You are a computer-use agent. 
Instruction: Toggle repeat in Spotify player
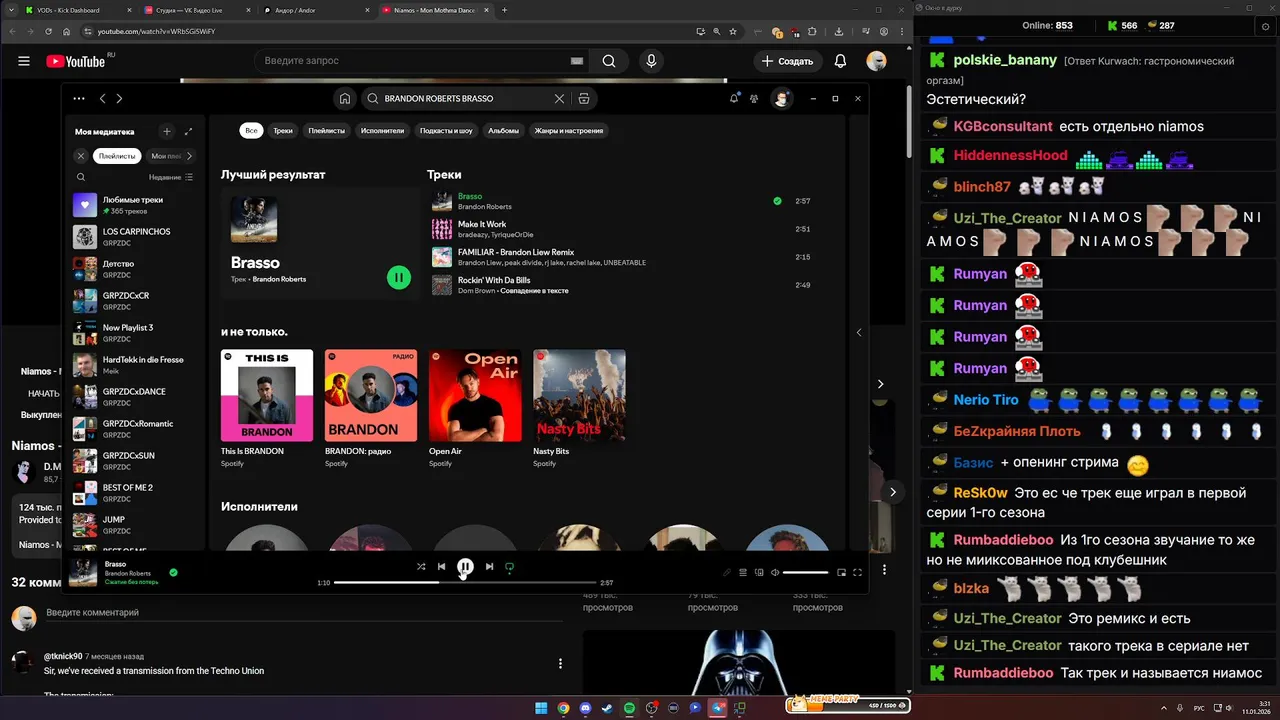coord(509,567)
